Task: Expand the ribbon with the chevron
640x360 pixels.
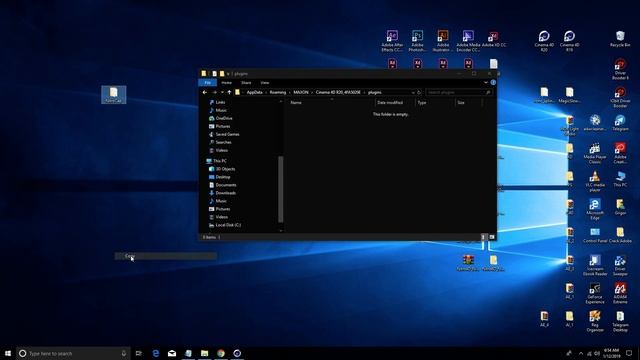Action: pos(486,82)
